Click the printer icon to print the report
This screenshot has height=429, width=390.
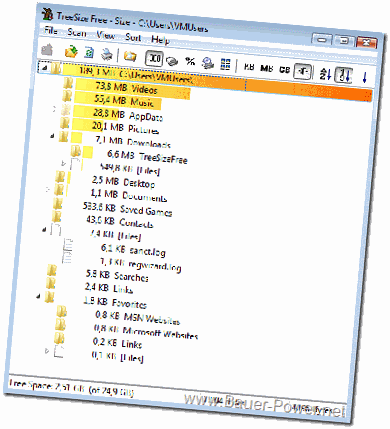107,54
